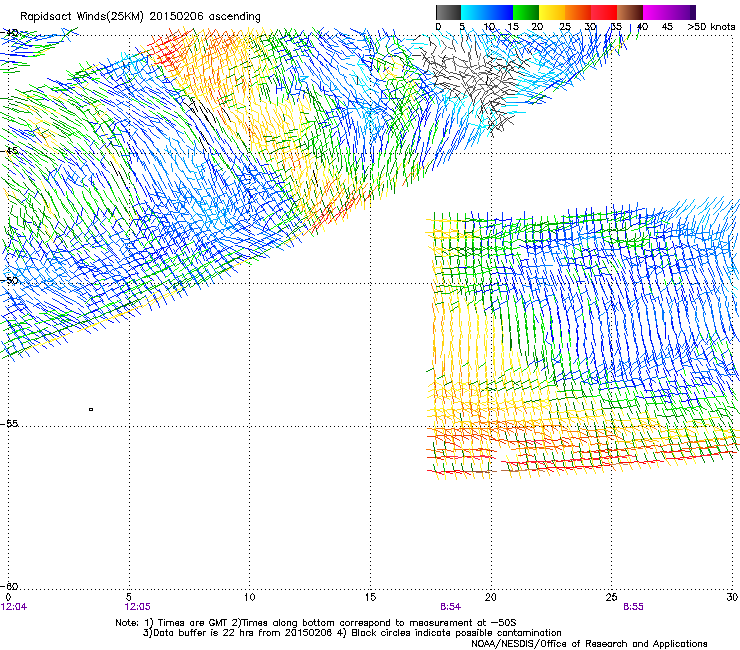Screen dimensions: 740x650
Task: Click the 'Note: 1) Times are GMT' line
Action: point(316,623)
